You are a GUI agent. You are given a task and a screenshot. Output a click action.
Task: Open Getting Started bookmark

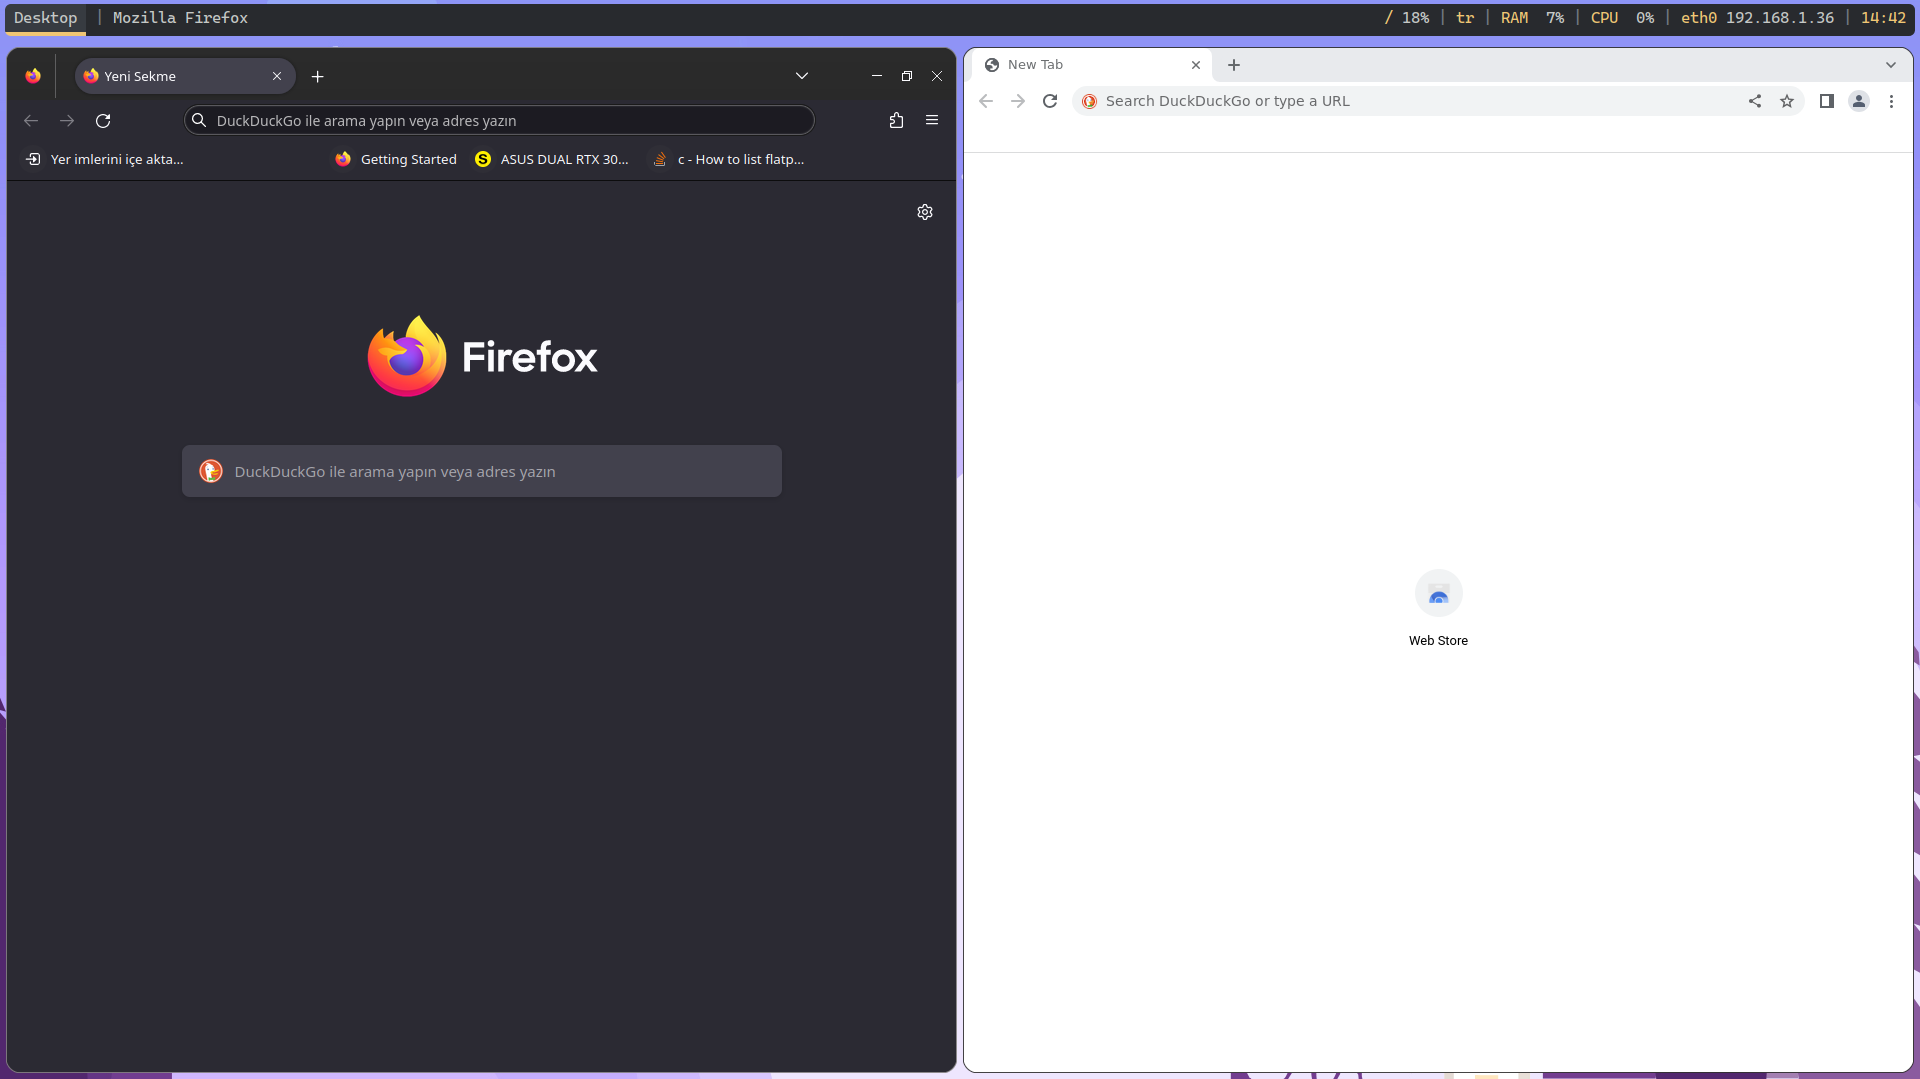(396, 159)
